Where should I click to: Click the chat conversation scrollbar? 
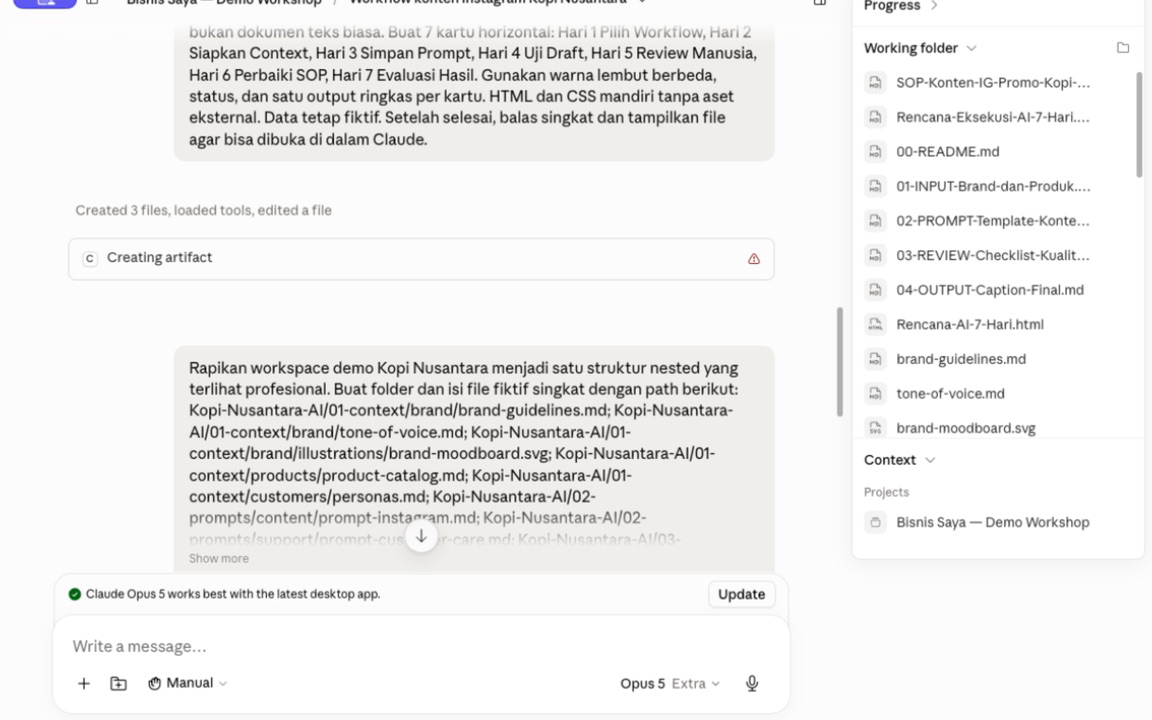(x=840, y=361)
